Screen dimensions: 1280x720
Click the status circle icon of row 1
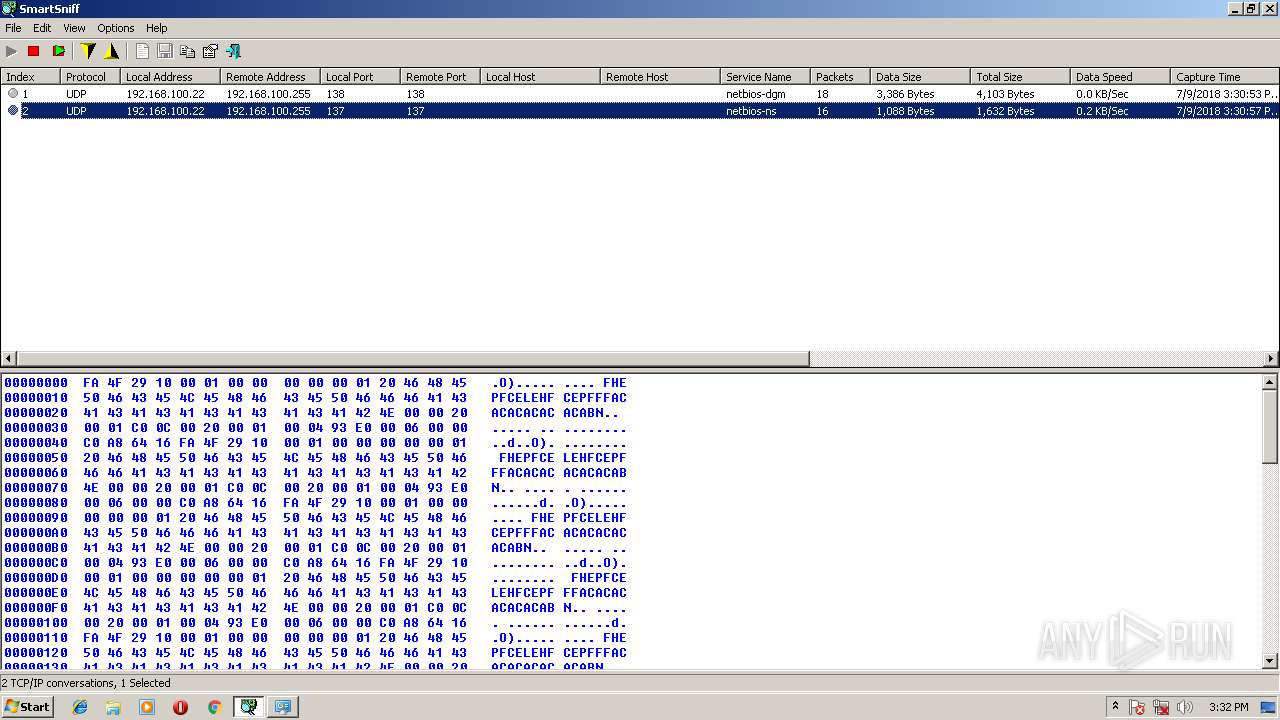(x=13, y=93)
